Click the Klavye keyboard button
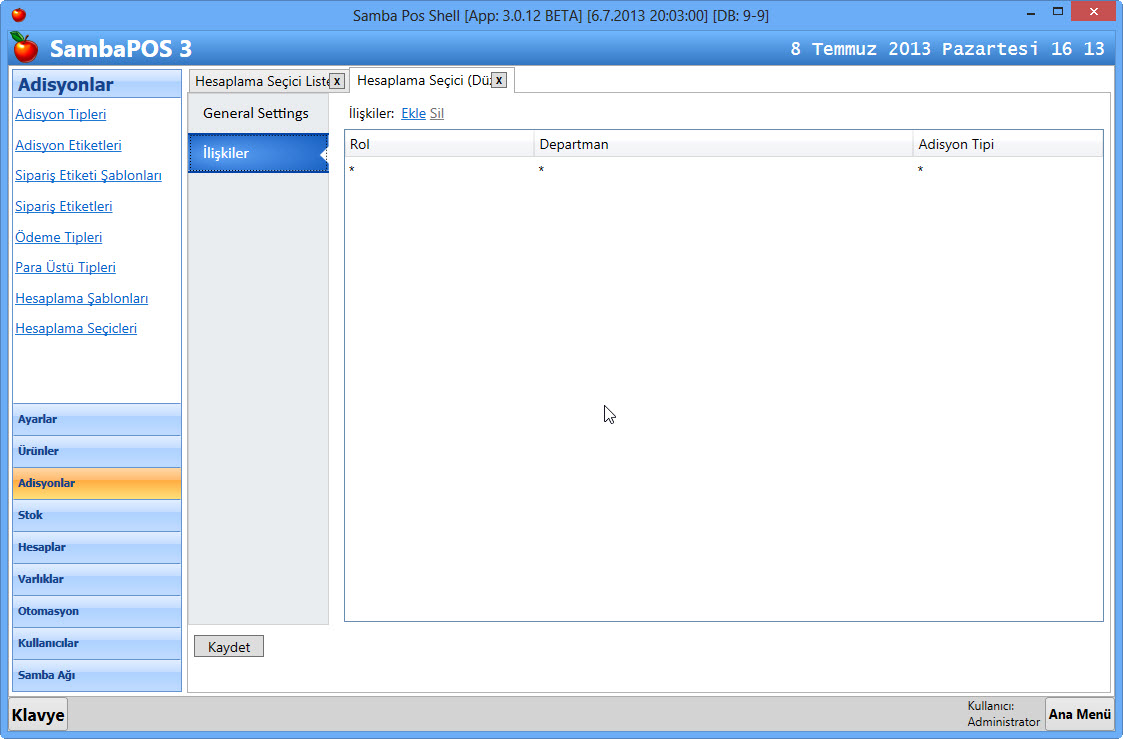The image size is (1123, 739). 38,714
